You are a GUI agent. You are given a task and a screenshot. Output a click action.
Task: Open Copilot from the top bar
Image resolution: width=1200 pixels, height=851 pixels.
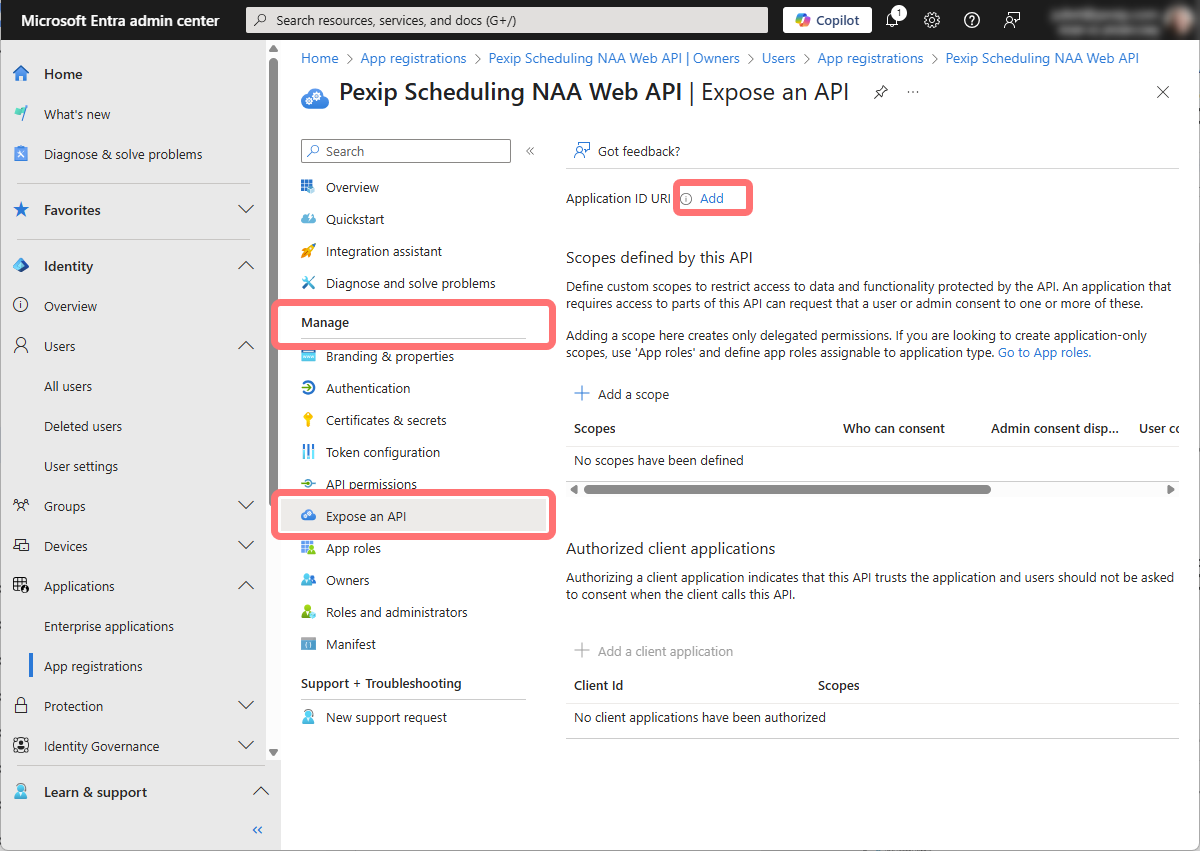(827, 20)
